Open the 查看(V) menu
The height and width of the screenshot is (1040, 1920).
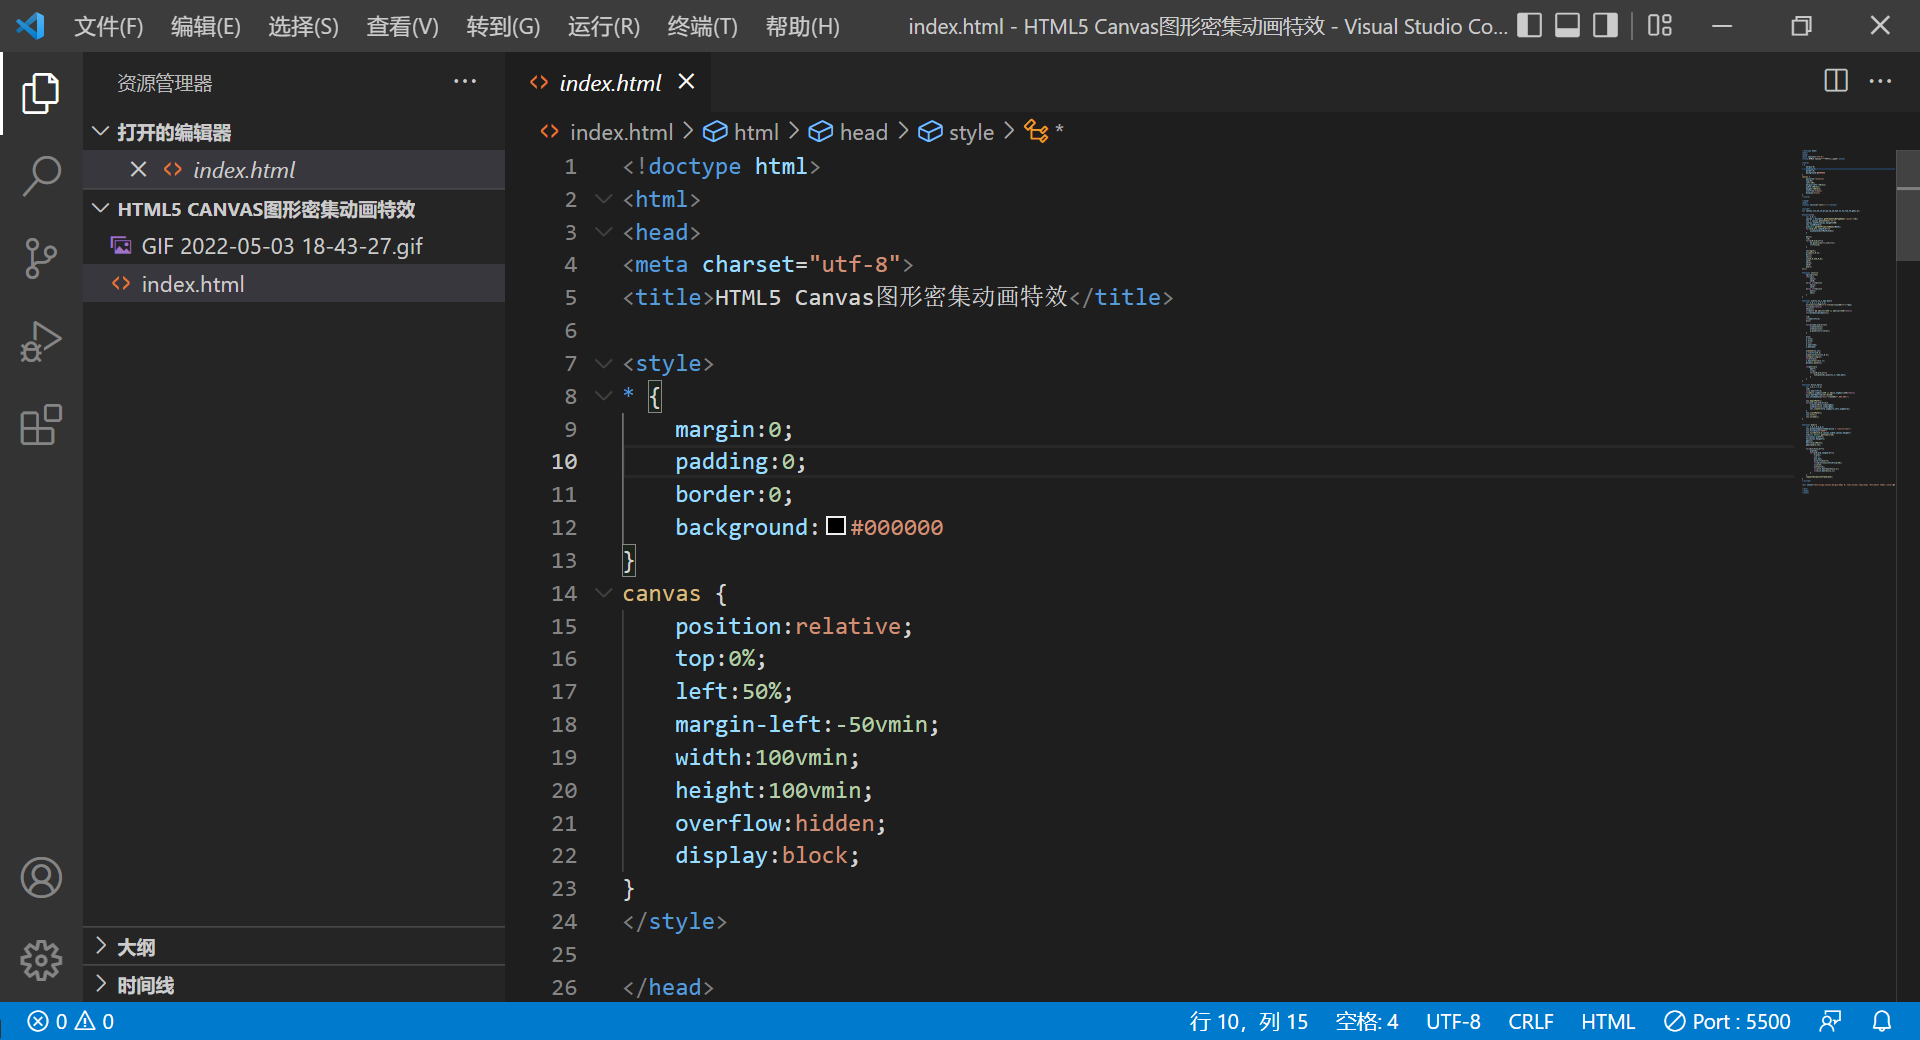pyautogui.click(x=402, y=26)
